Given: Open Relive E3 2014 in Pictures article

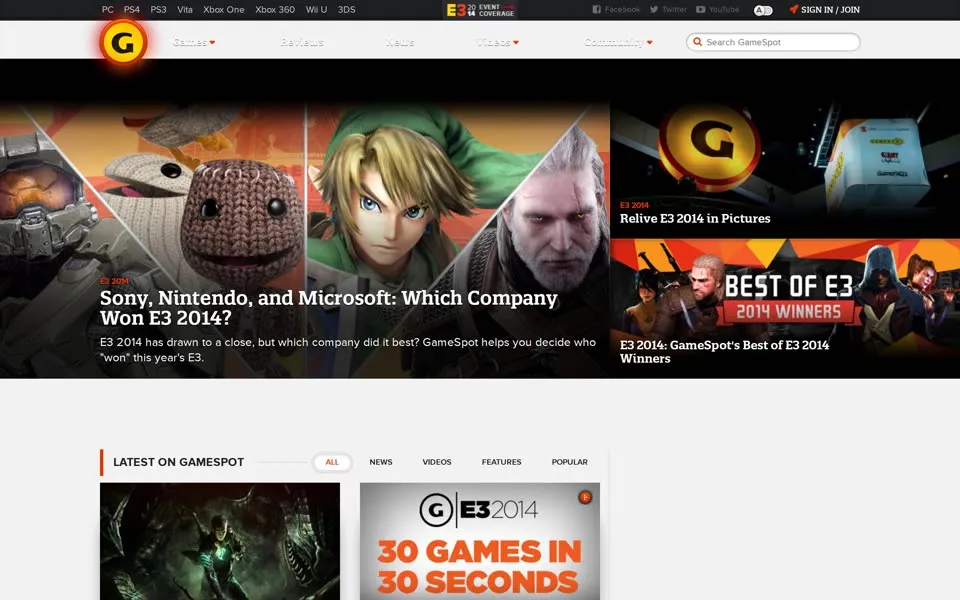Looking at the screenshot, I should [x=695, y=219].
